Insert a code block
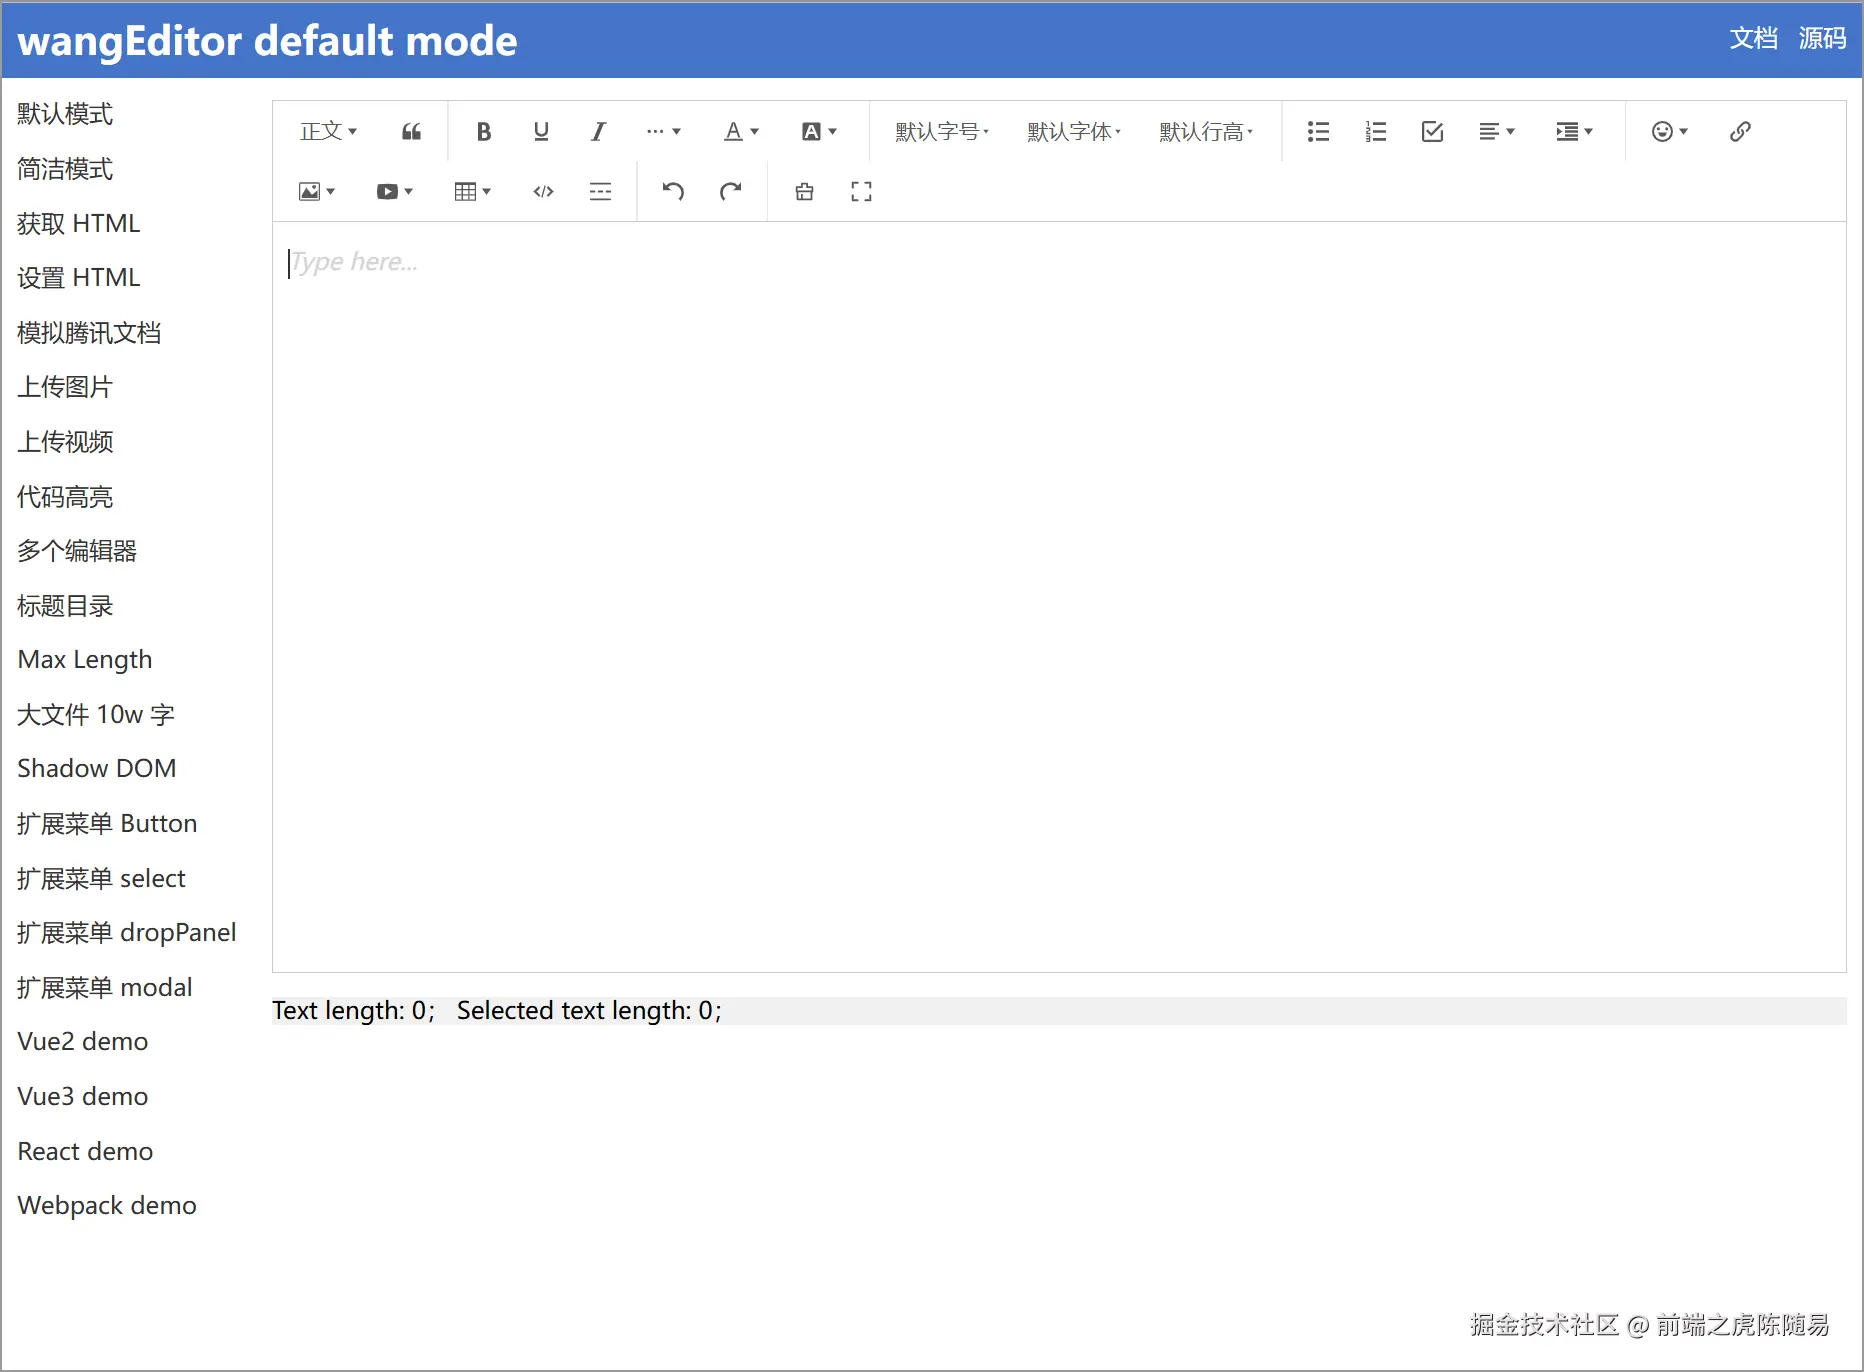Image resolution: width=1864 pixels, height=1372 pixels. tap(543, 192)
